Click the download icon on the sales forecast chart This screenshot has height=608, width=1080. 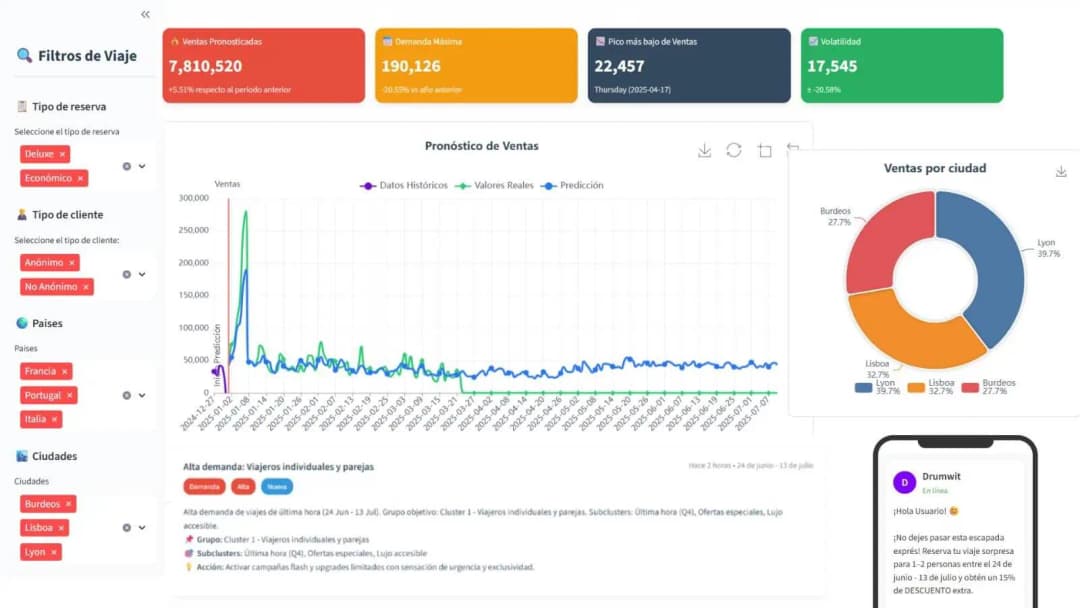click(704, 151)
